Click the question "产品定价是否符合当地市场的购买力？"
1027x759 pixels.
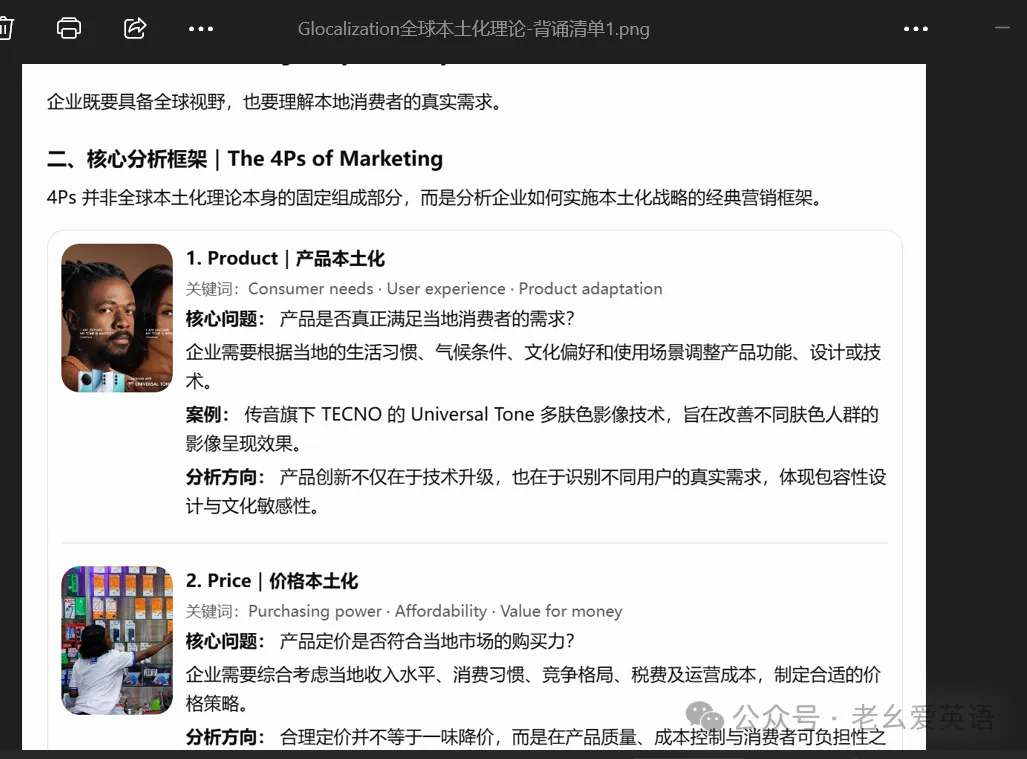click(427, 641)
